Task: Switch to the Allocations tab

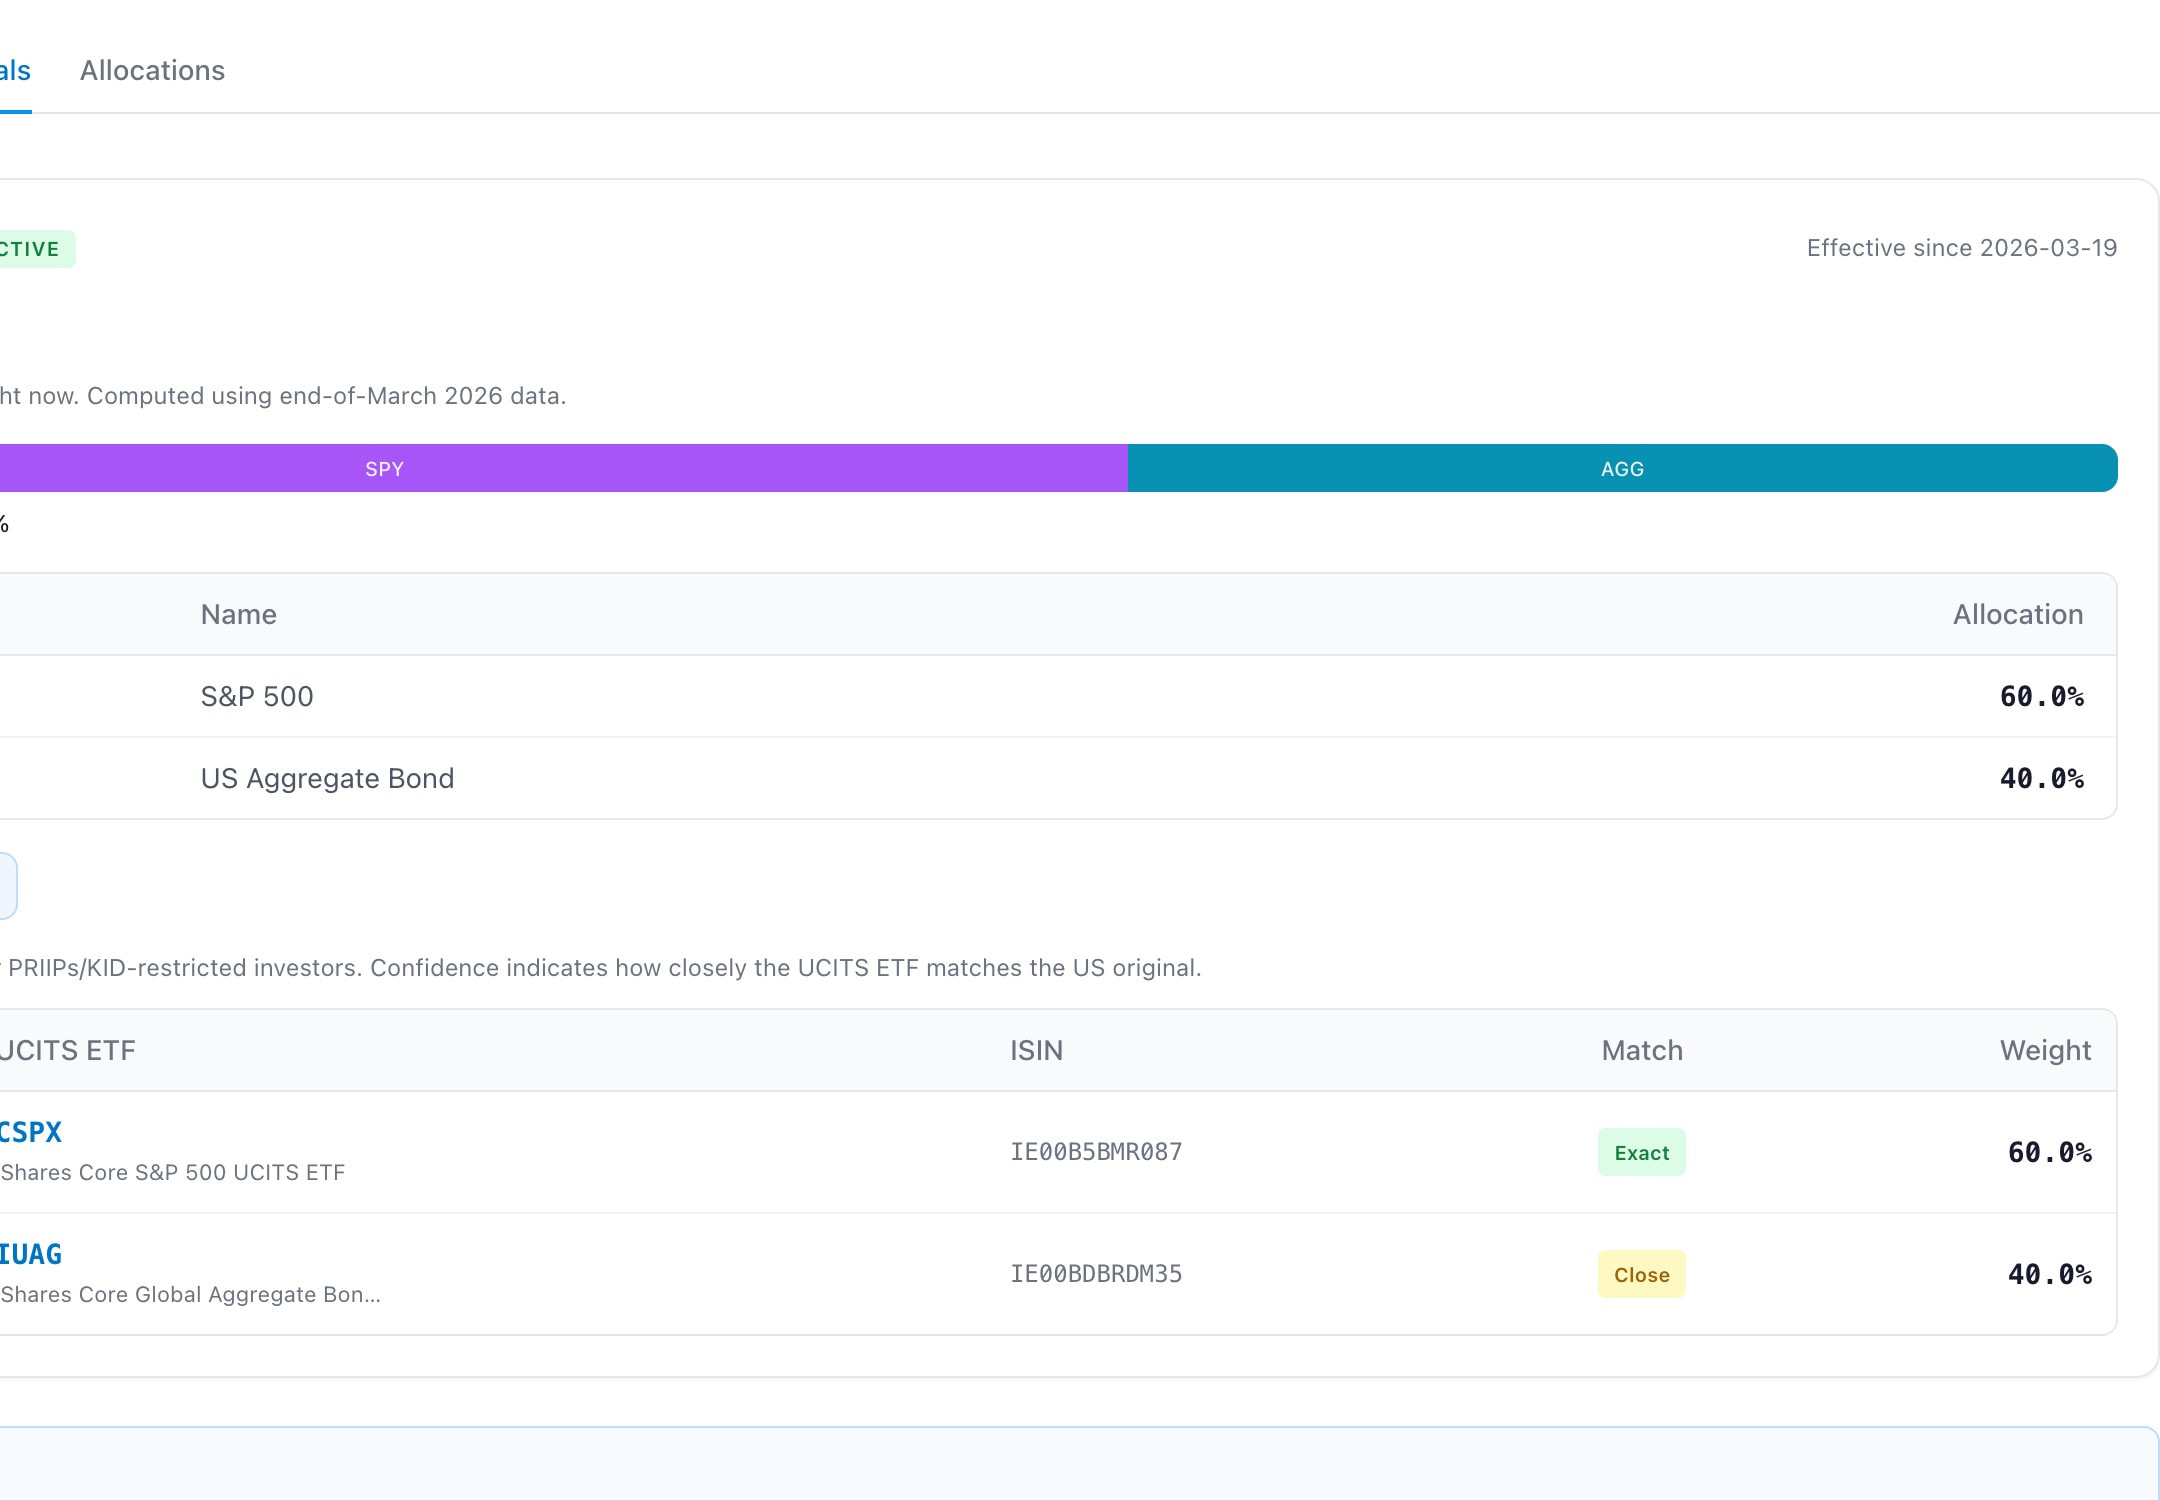Action: click(x=152, y=70)
